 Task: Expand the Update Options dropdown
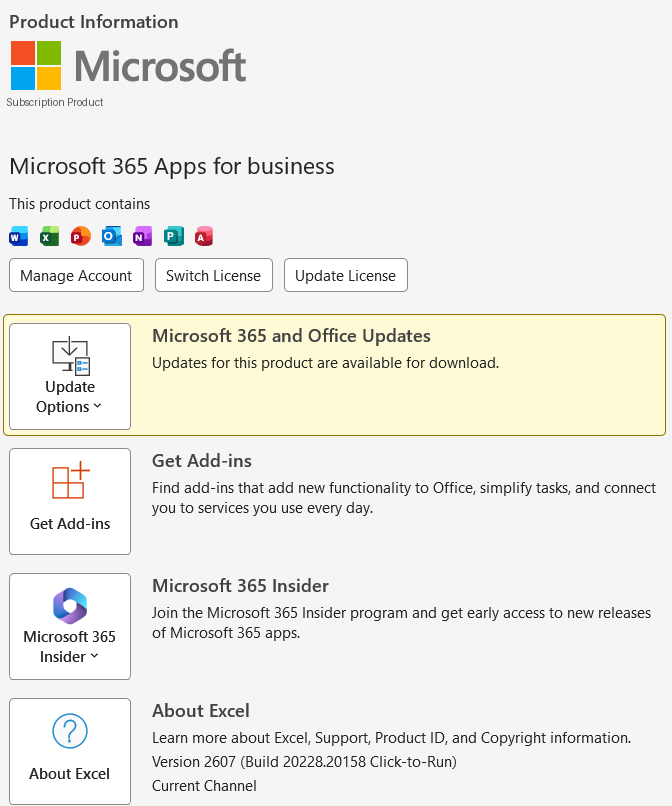70,376
